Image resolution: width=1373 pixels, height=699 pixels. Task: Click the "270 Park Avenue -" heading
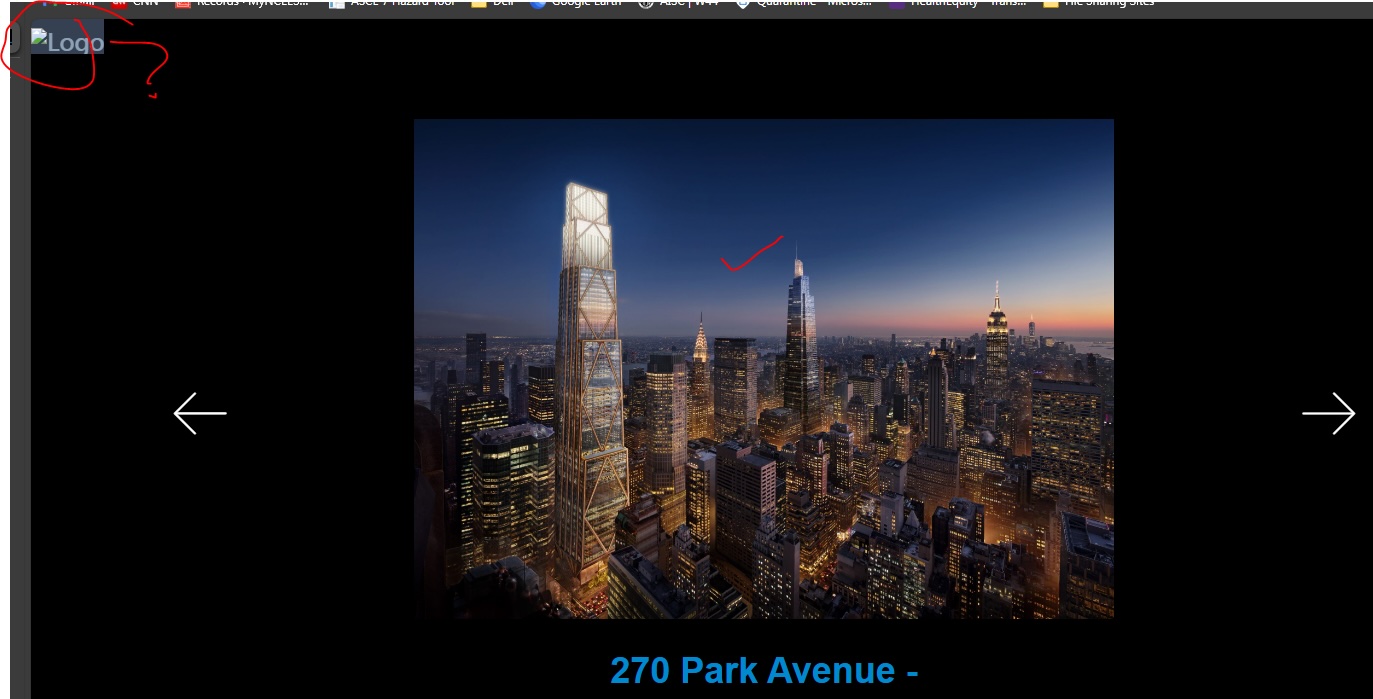point(764,670)
